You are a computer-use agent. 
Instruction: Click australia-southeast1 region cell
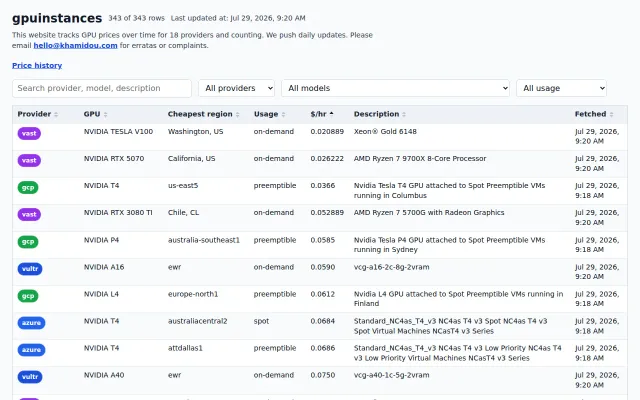[x=204, y=240]
